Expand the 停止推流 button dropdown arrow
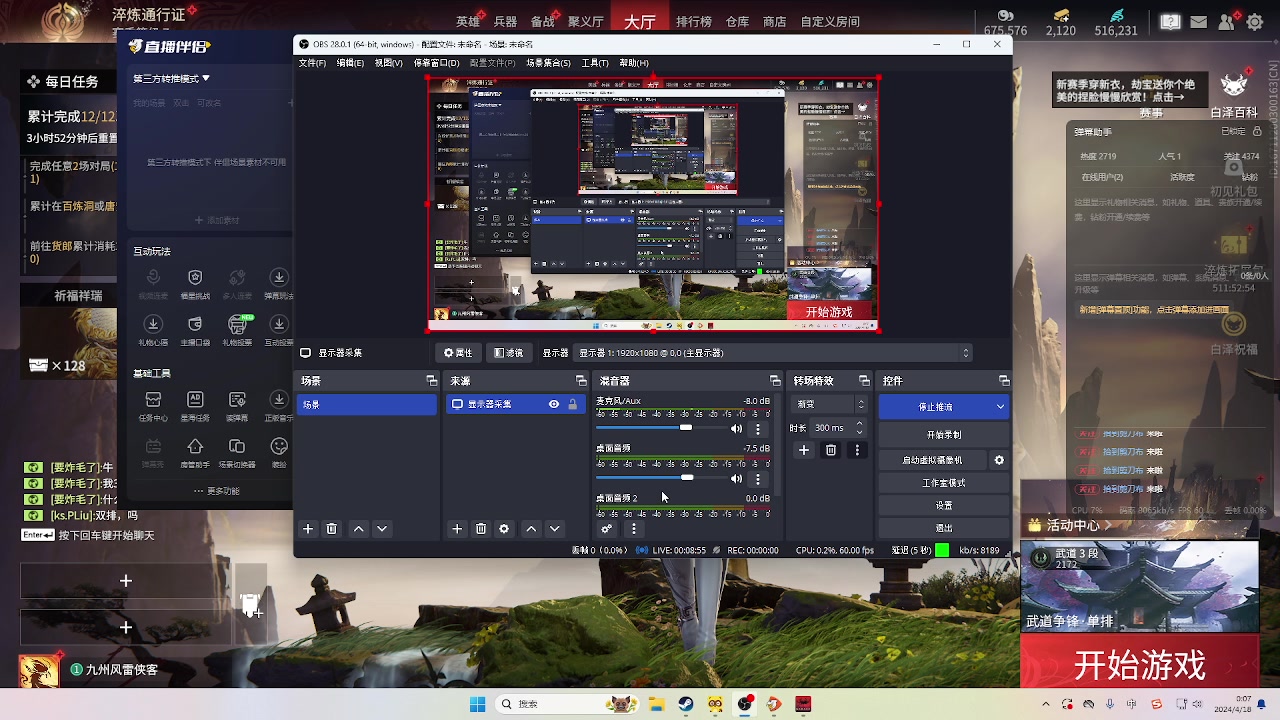 click(1000, 407)
